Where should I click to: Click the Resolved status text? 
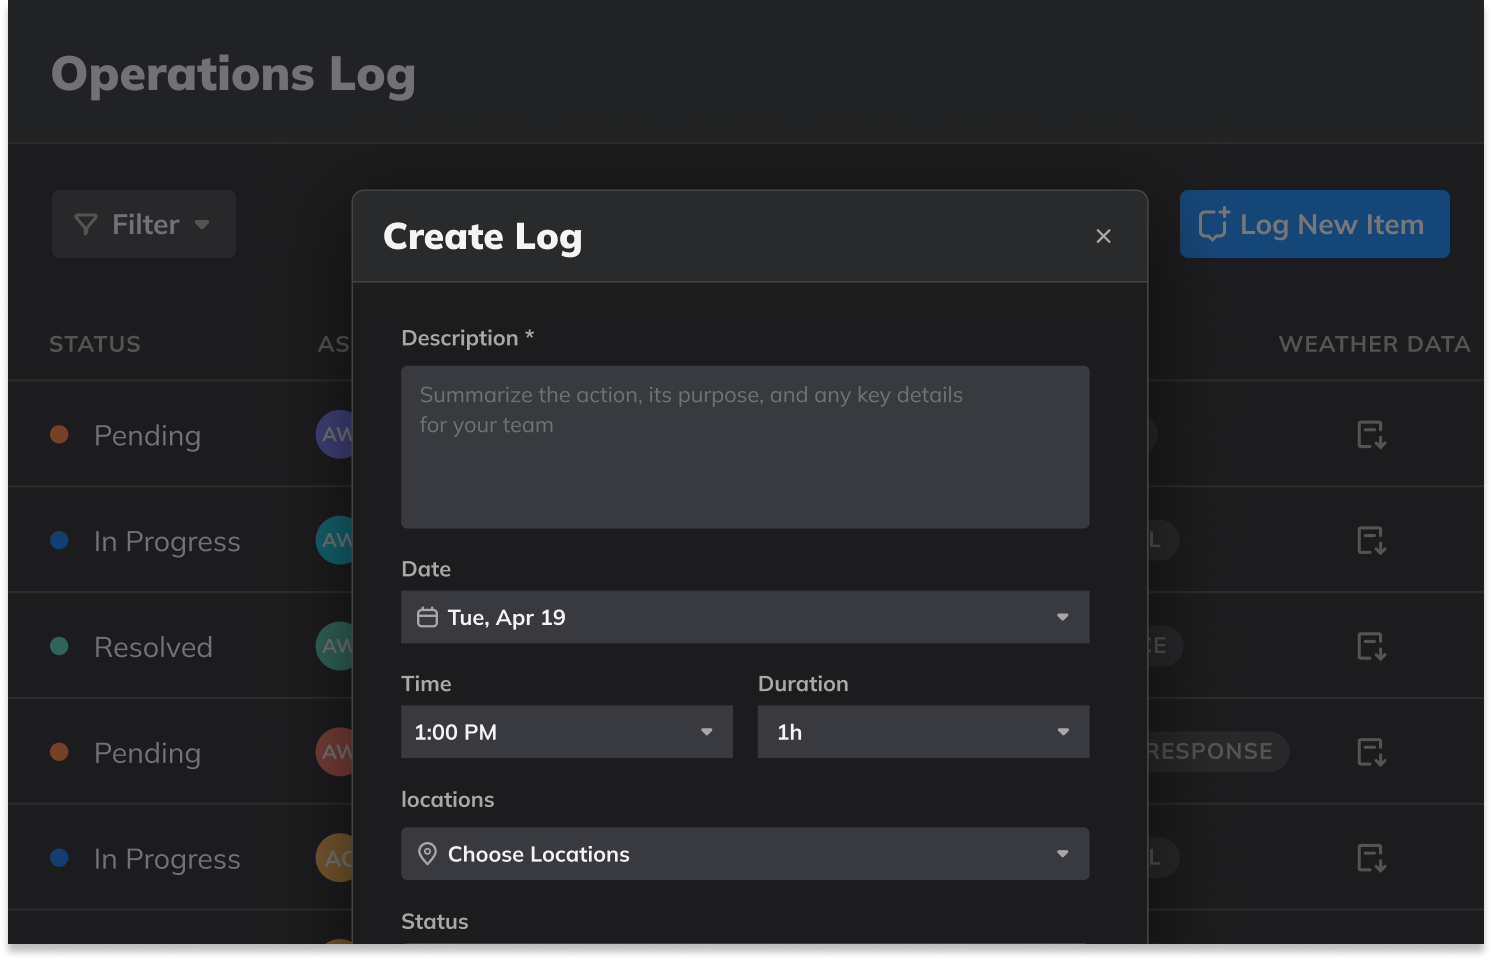click(153, 647)
